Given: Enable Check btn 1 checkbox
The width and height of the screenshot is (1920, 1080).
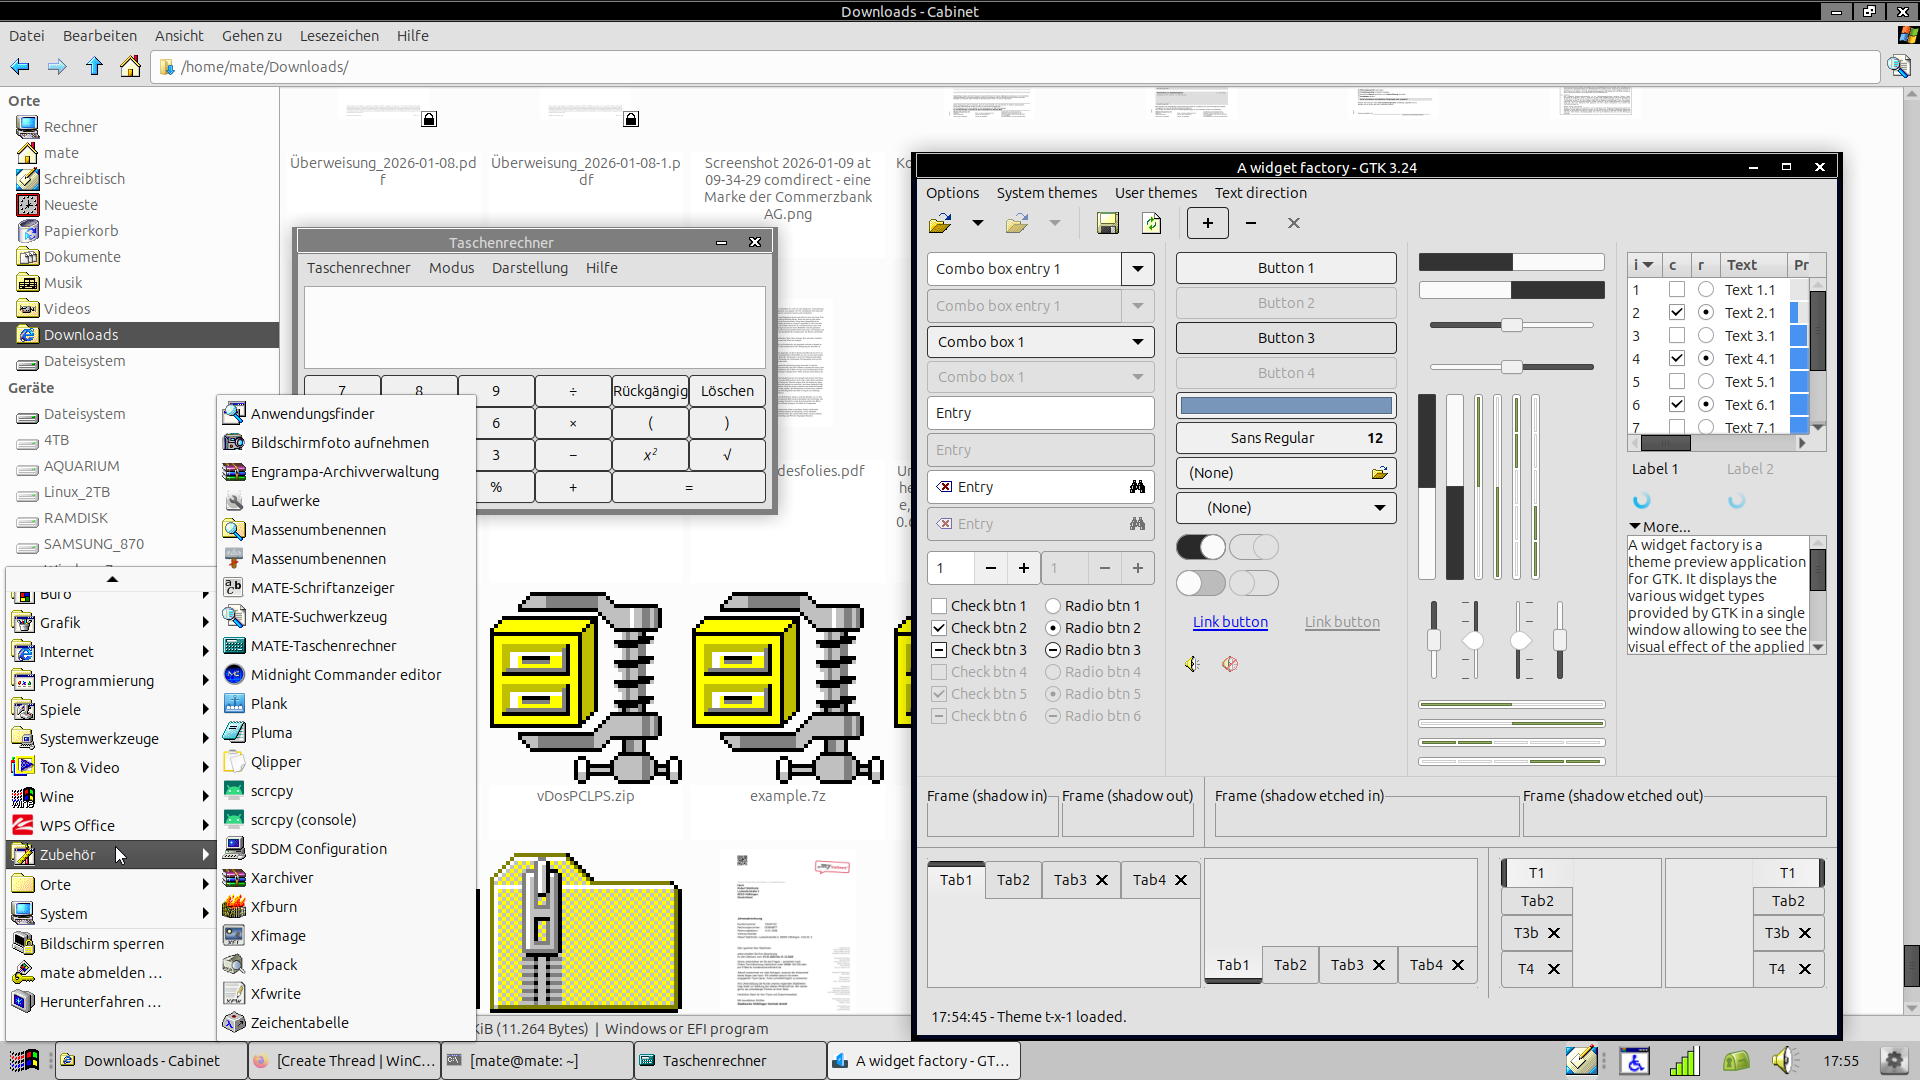Looking at the screenshot, I should [x=939, y=606].
